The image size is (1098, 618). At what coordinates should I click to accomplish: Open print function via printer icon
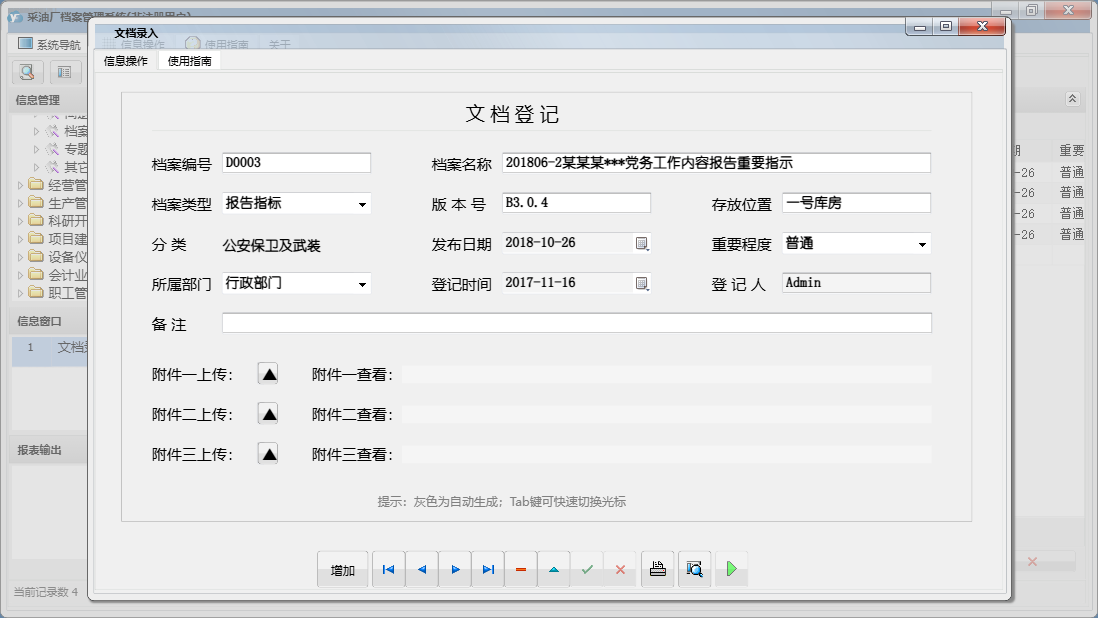[x=657, y=568]
